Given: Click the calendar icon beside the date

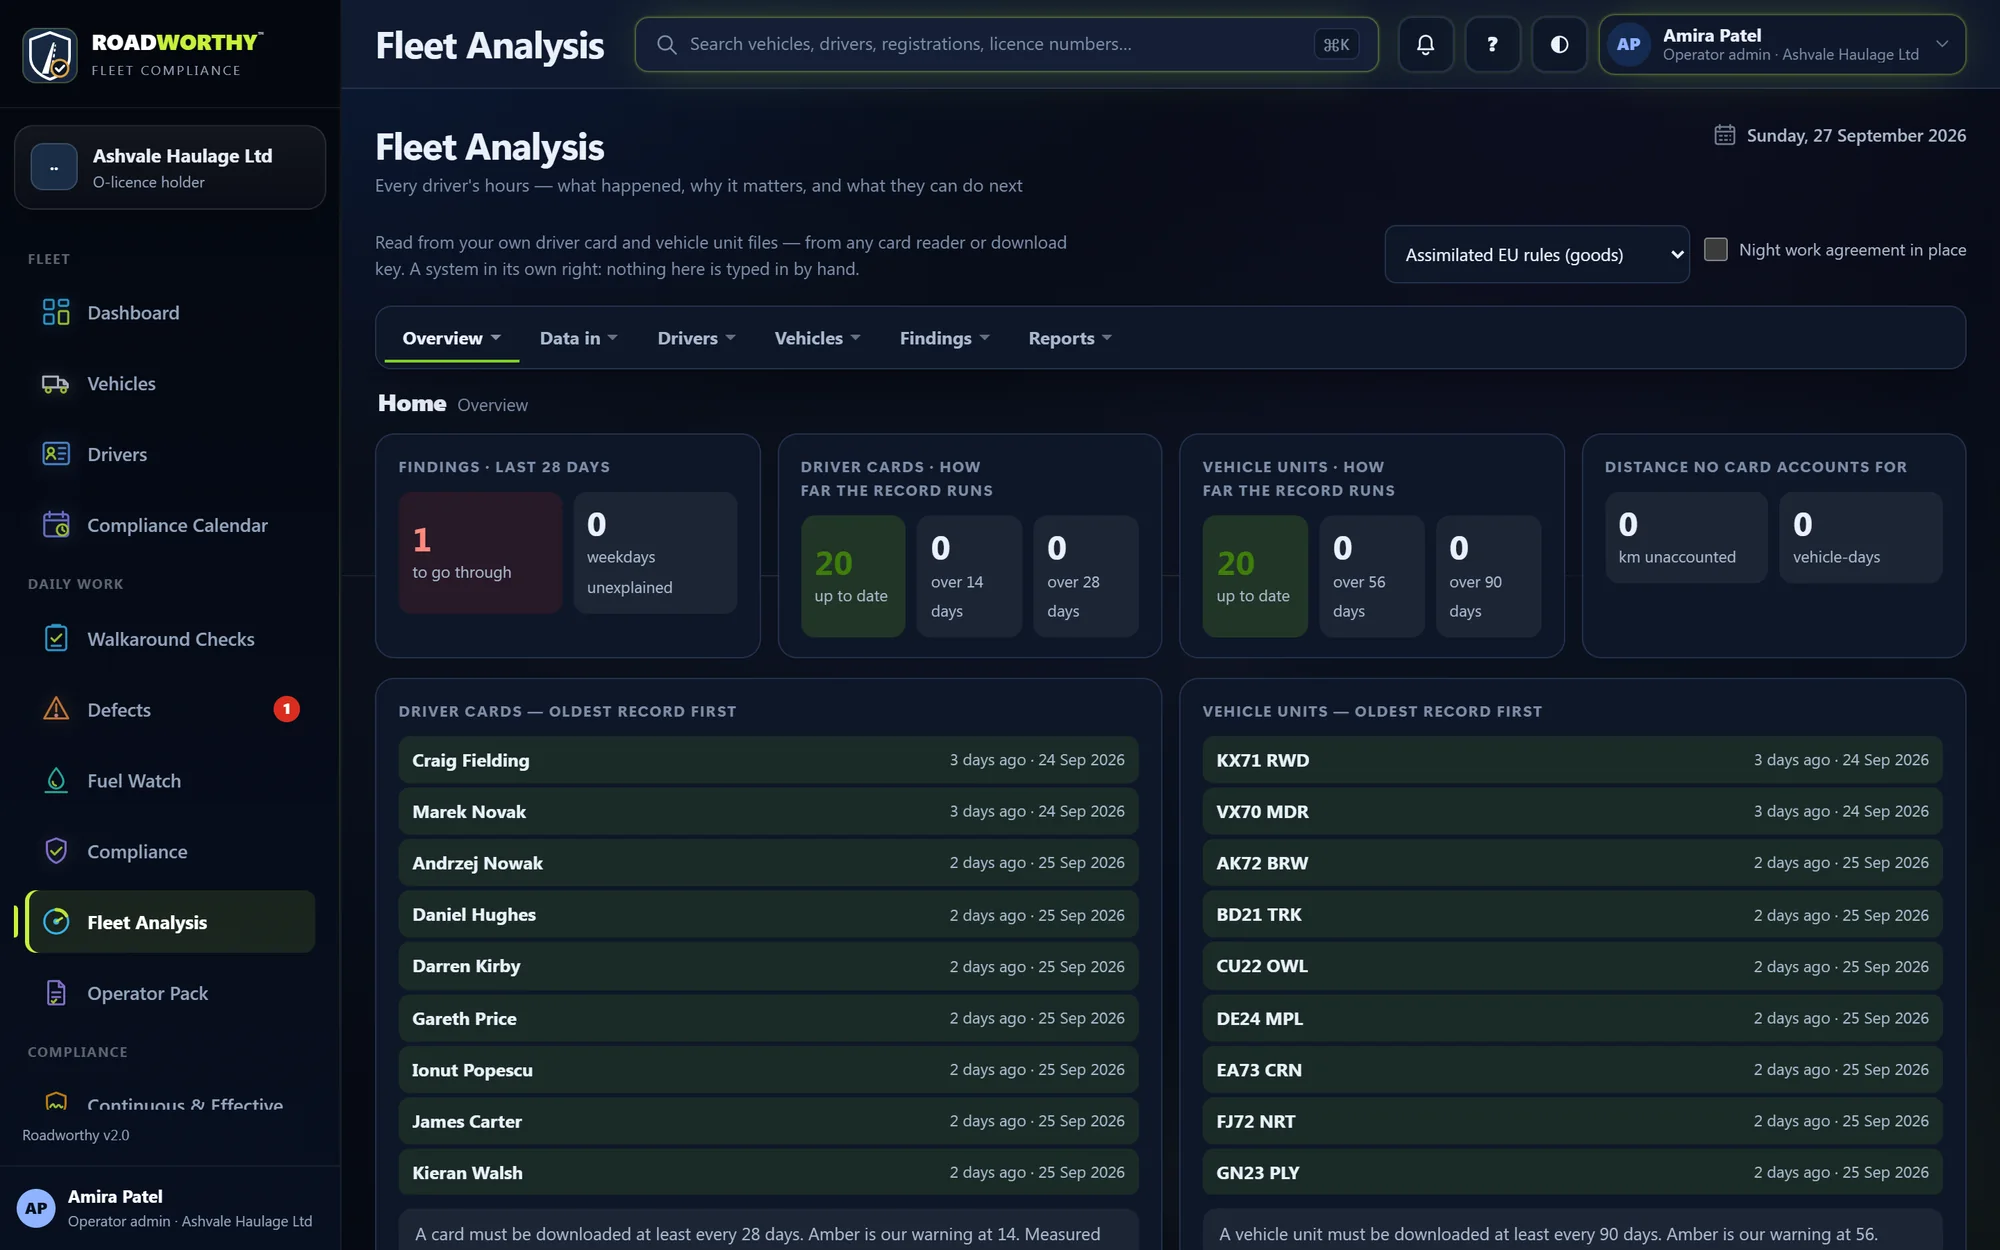Looking at the screenshot, I should pyautogui.click(x=1725, y=135).
